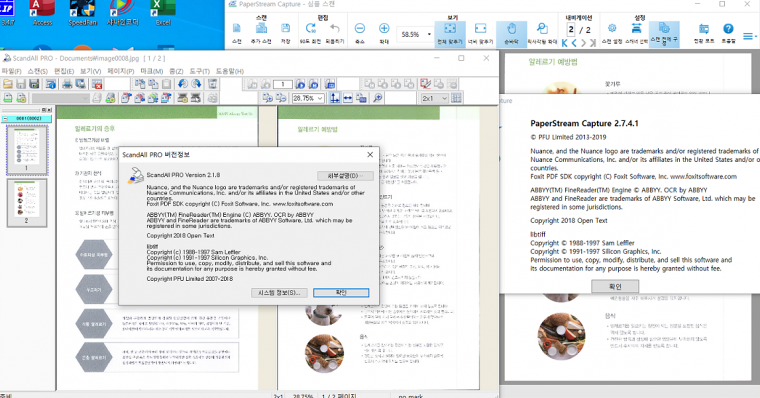760x398 pixels.
Task: Open the 28.75% zoom dropdown
Action: [307, 98]
